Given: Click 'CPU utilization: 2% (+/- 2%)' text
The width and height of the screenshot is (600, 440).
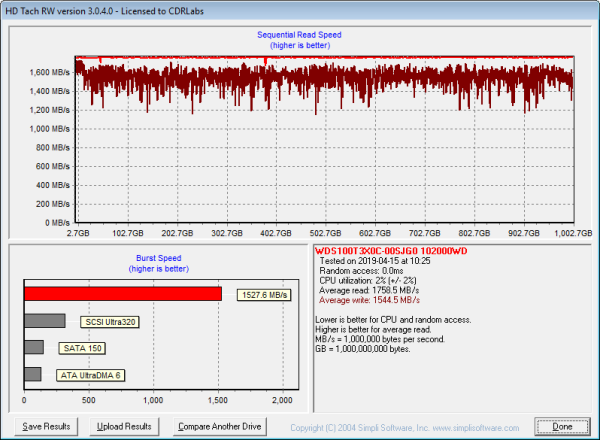Looking at the screenshot, I should point(368,280).
